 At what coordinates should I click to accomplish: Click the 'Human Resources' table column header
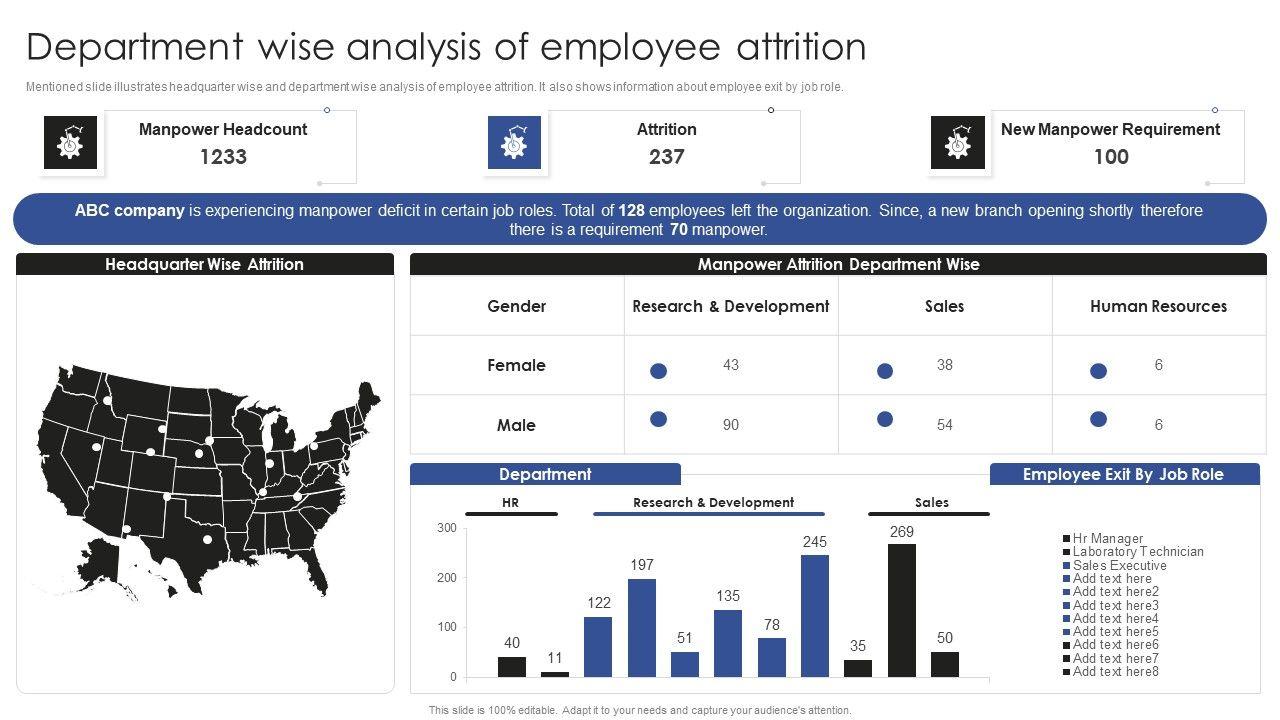[1159, 306]
